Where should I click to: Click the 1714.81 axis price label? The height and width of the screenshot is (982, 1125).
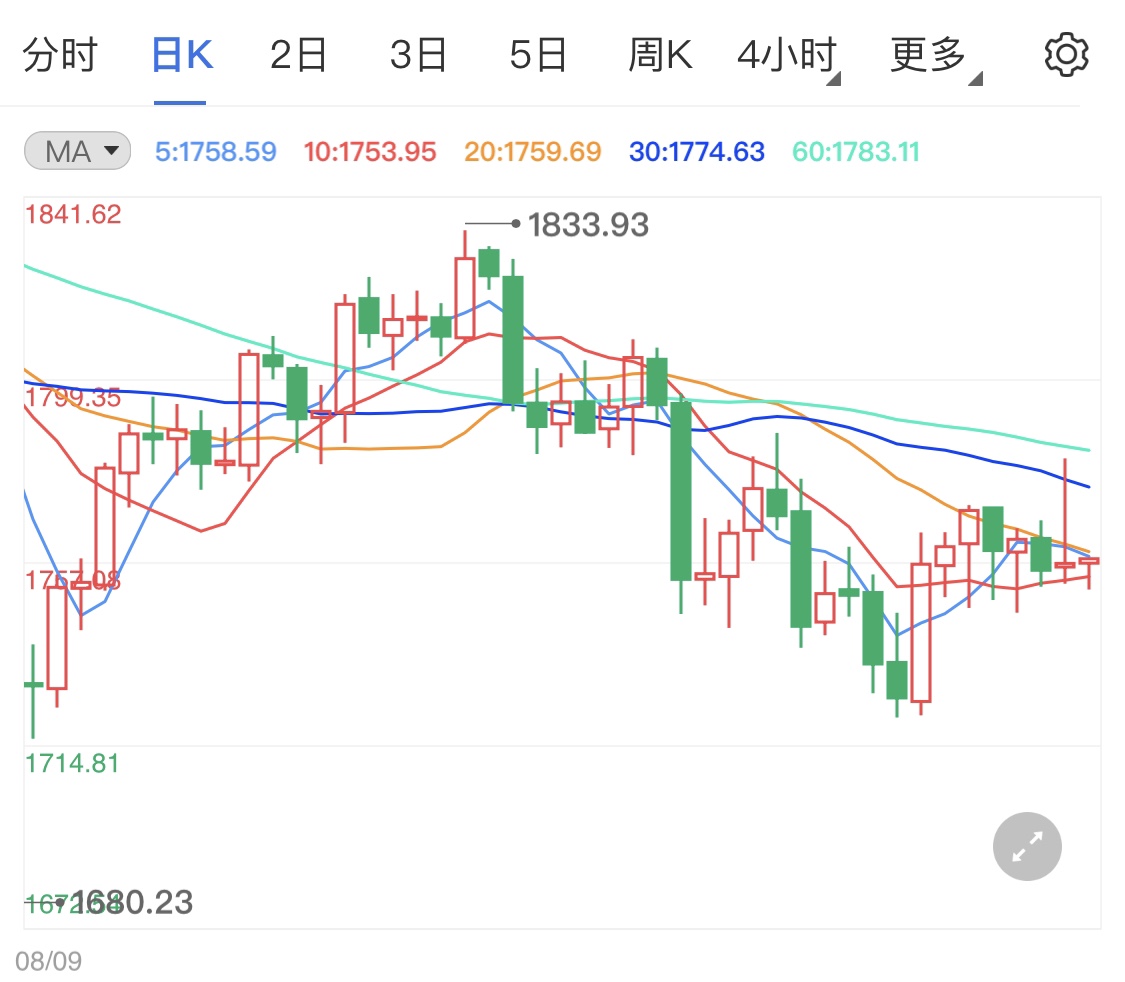(72, 763)
